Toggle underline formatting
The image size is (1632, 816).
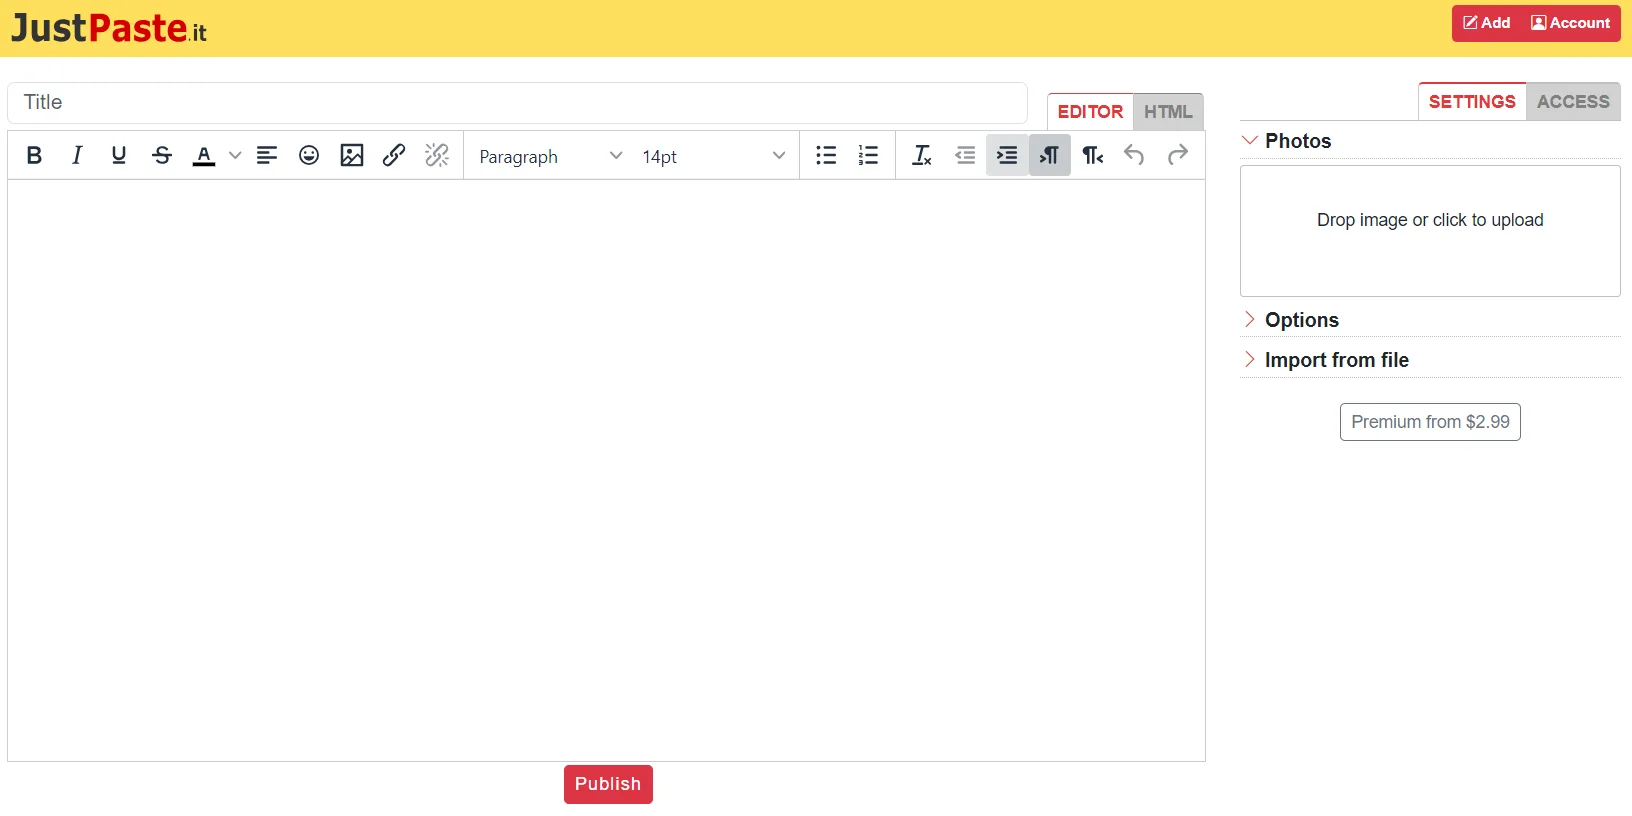[x=119, y=155]
